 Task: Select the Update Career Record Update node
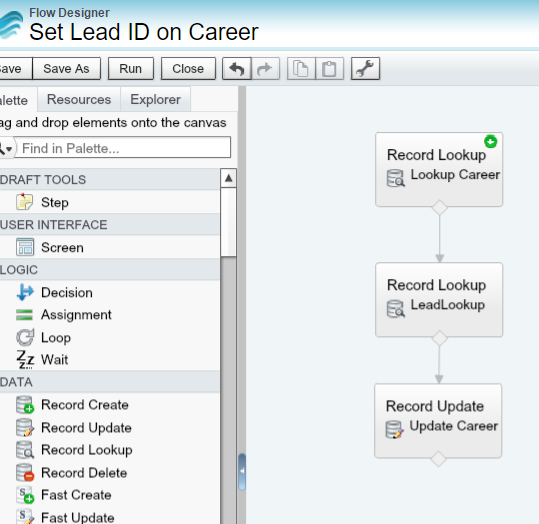[x=438, y=421]
